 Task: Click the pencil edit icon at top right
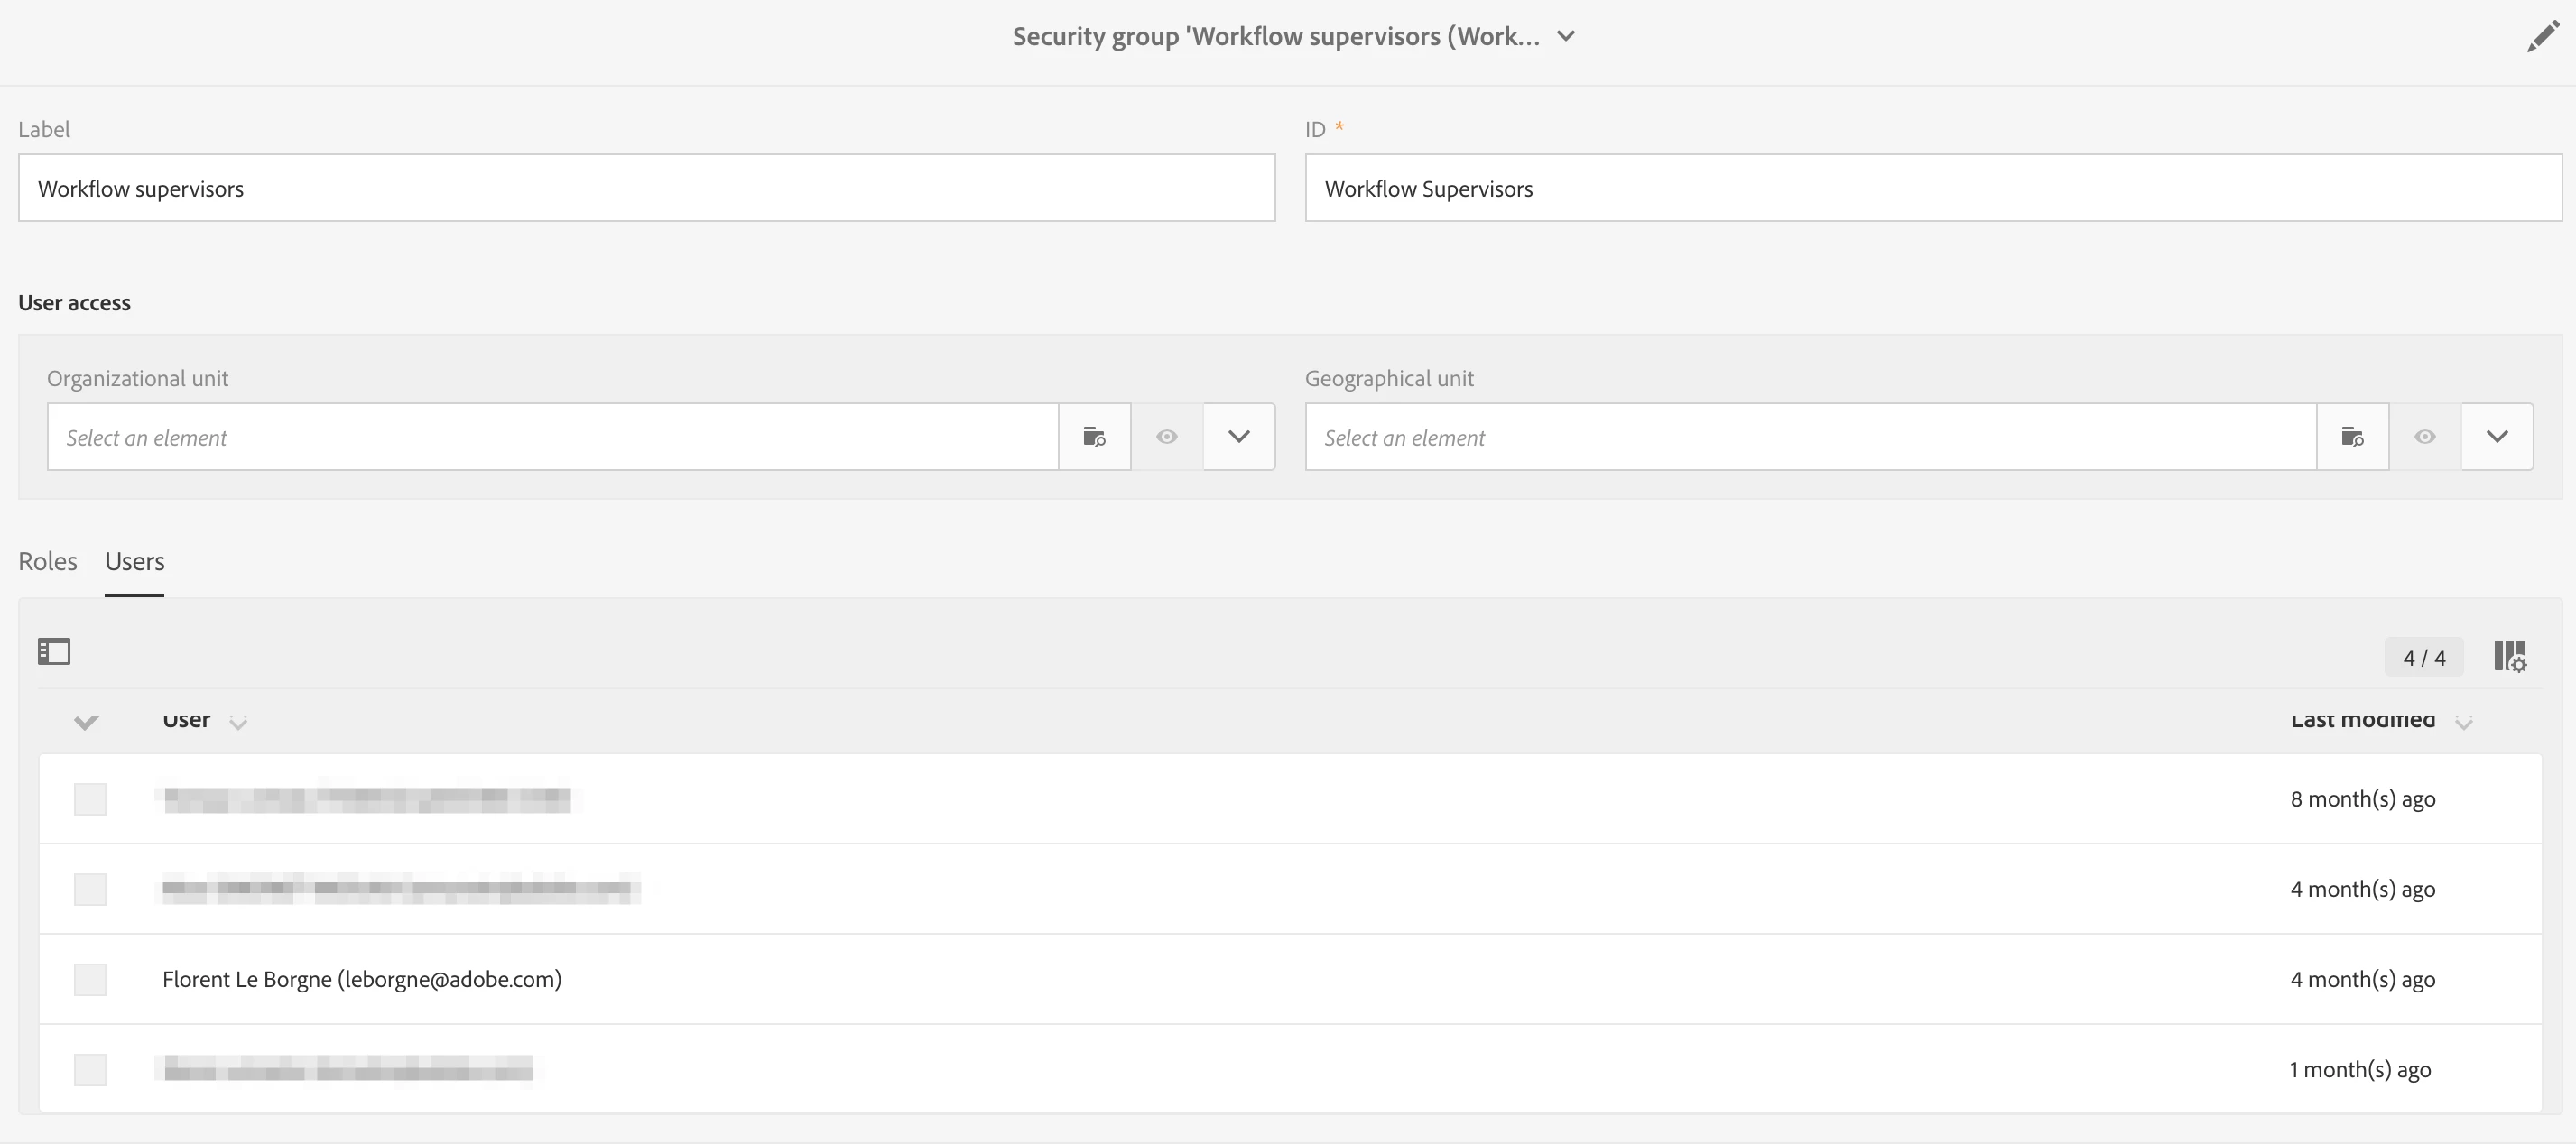(2542, 37)
